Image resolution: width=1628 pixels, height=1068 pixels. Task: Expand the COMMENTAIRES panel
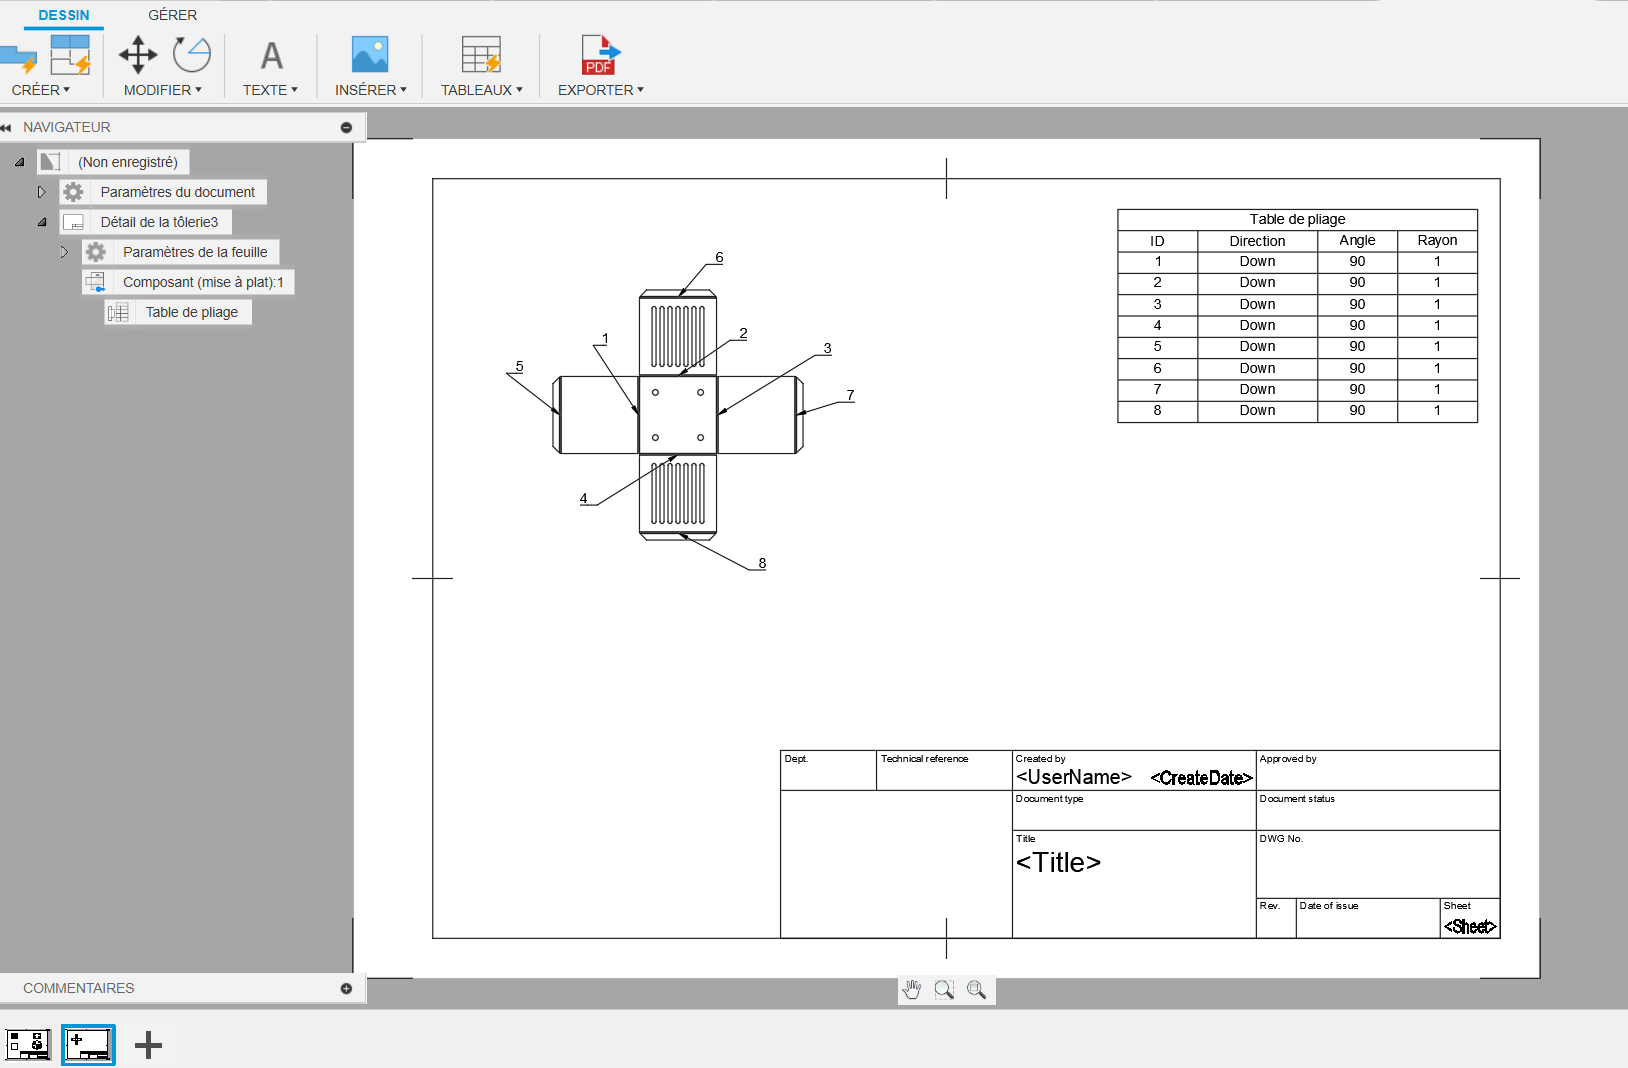point(346,988)
